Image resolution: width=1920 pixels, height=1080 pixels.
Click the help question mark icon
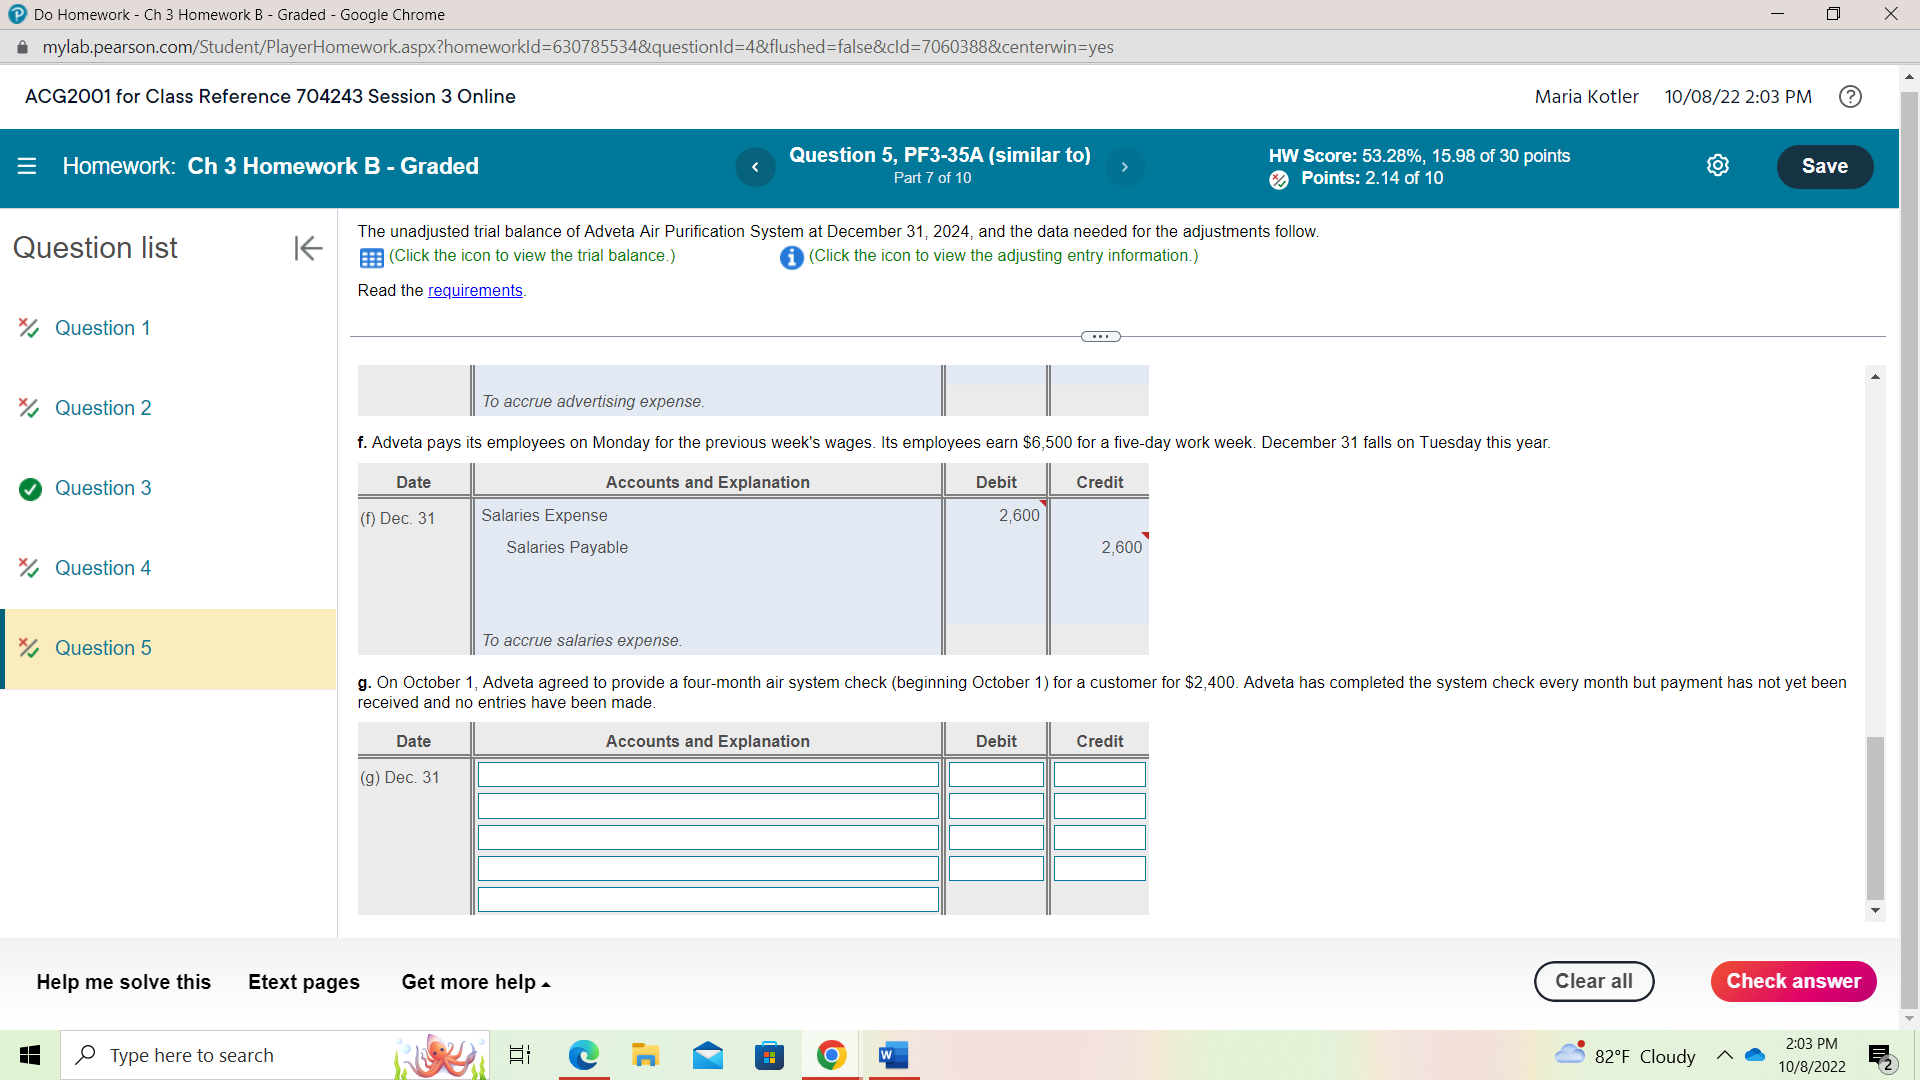(x=1850, y=96)
